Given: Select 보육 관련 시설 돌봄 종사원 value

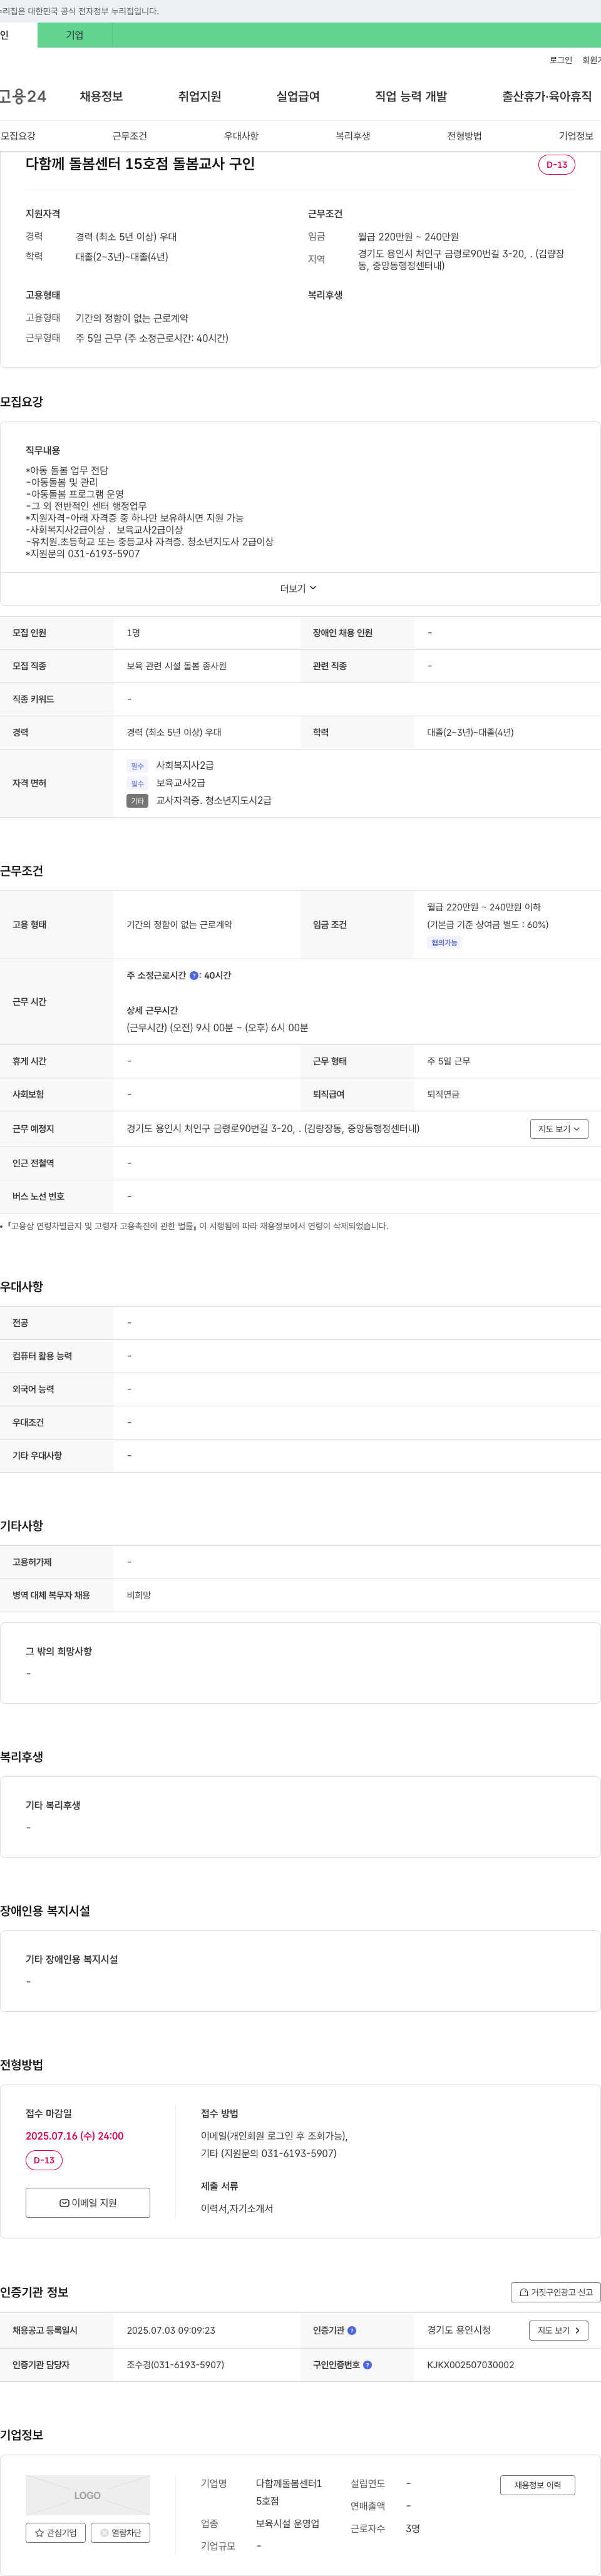Looking at the screenshot, I should [177, 666].
